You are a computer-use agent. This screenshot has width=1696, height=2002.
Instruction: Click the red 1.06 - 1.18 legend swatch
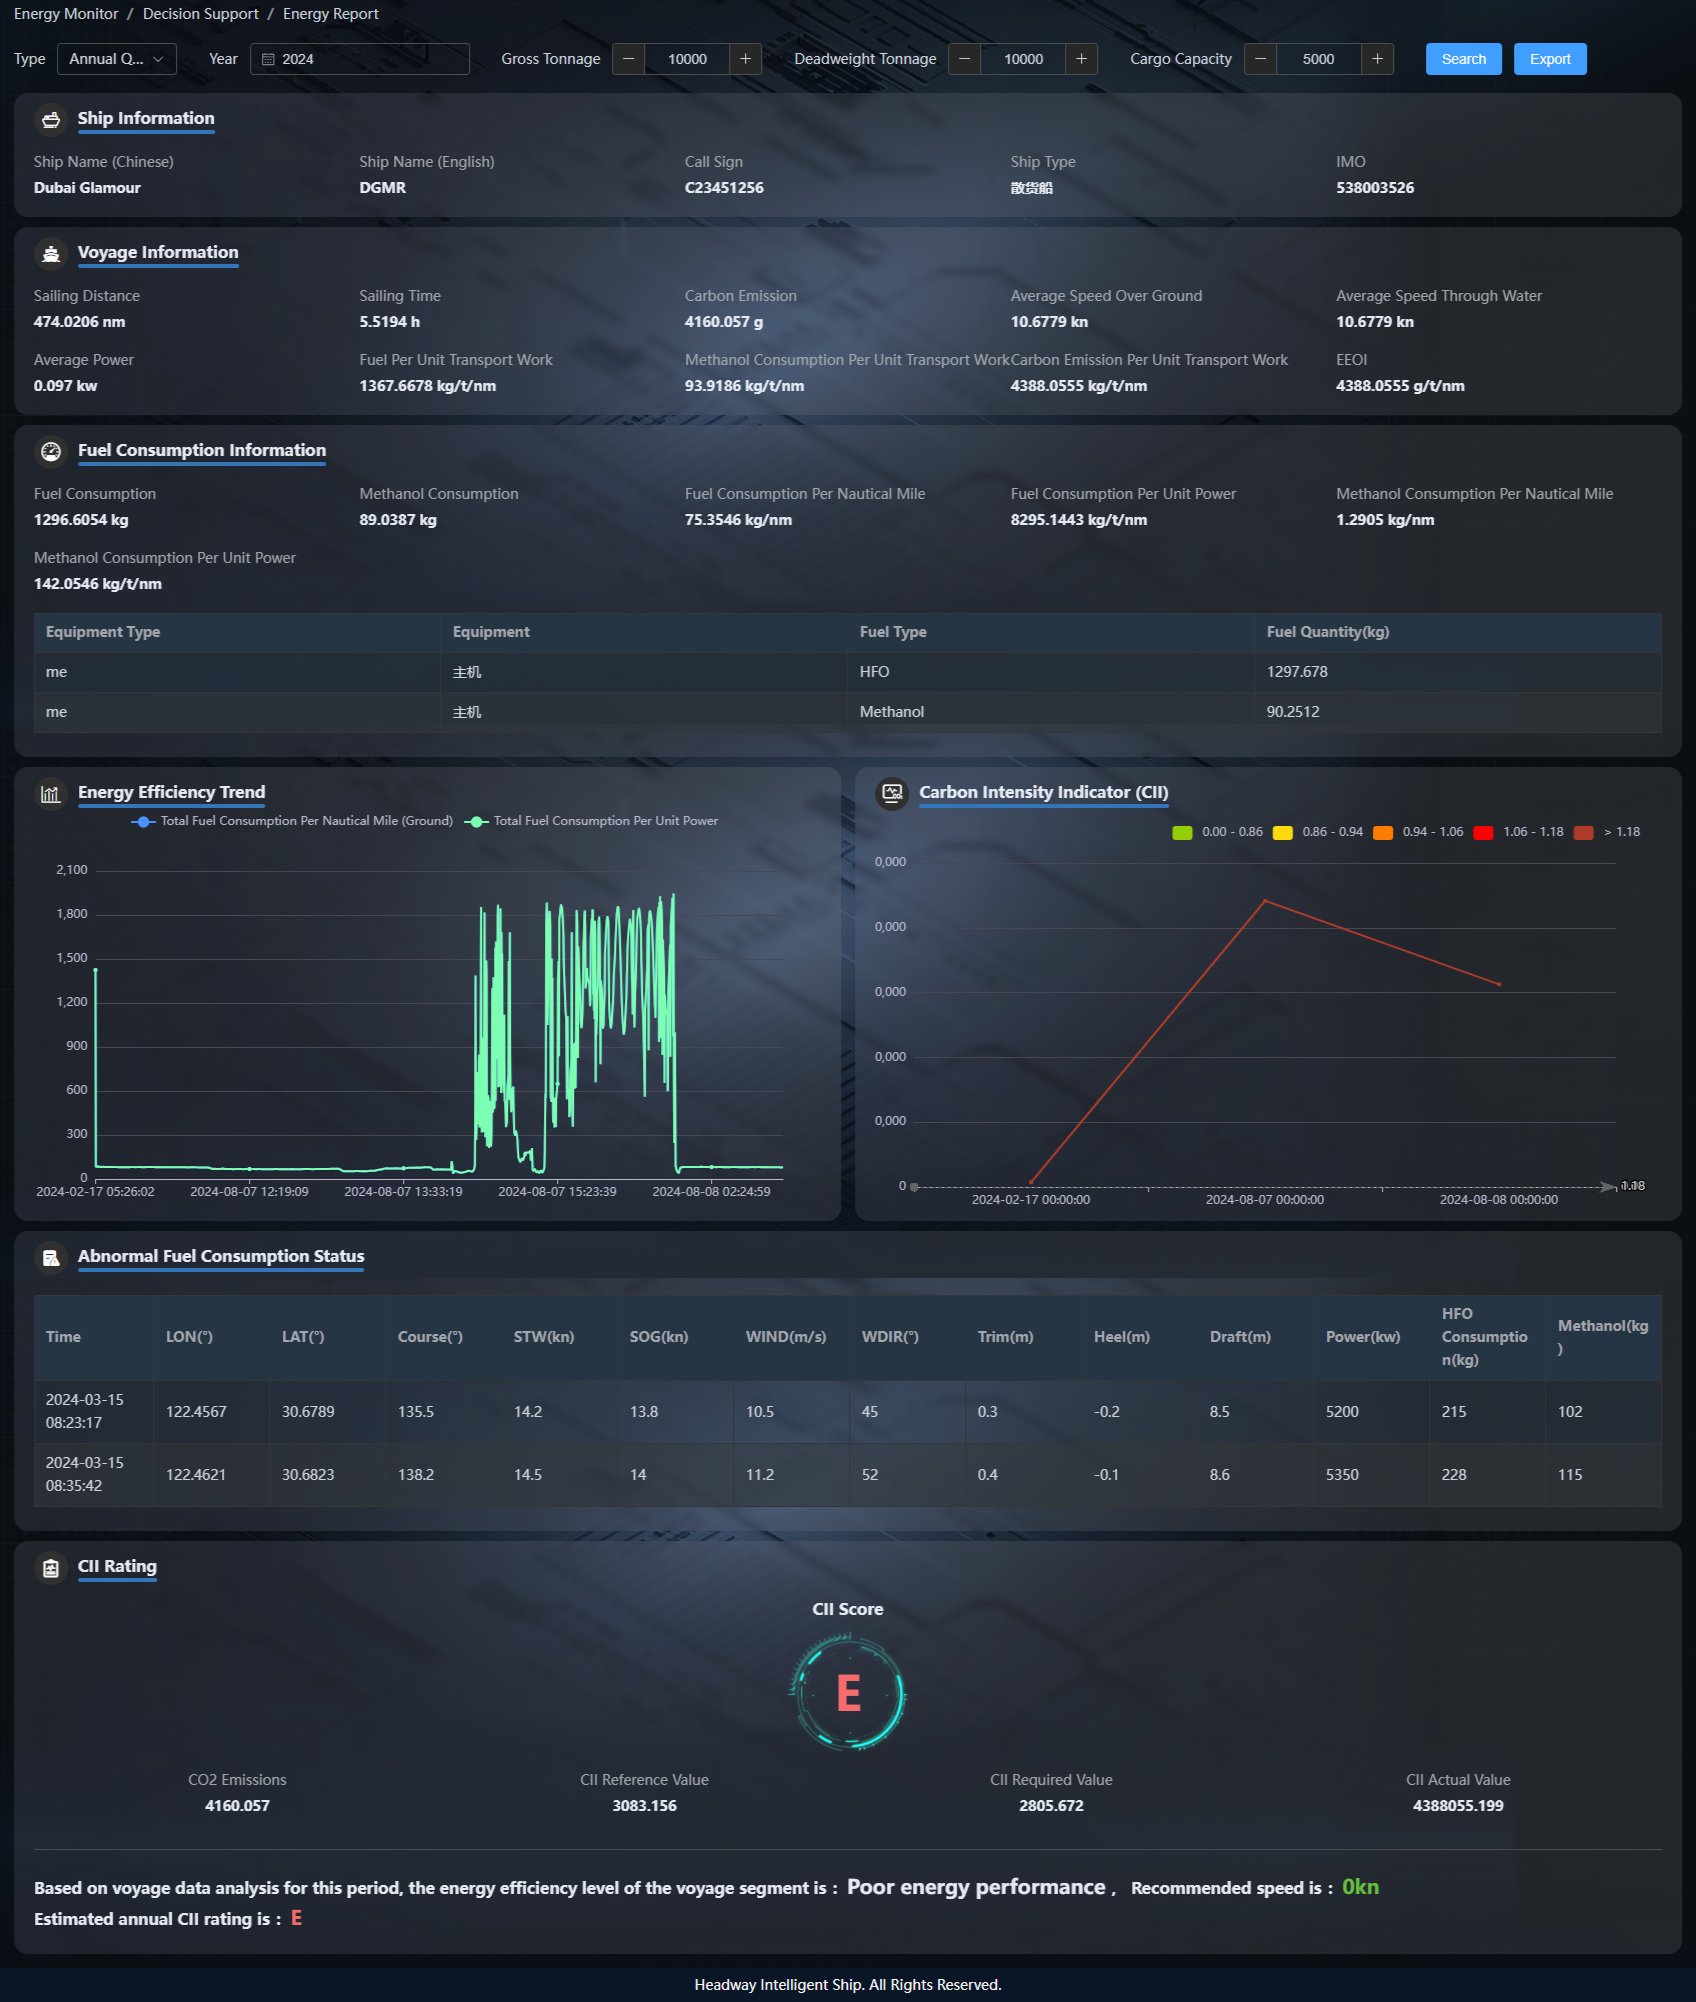[x=1483, y=833]
